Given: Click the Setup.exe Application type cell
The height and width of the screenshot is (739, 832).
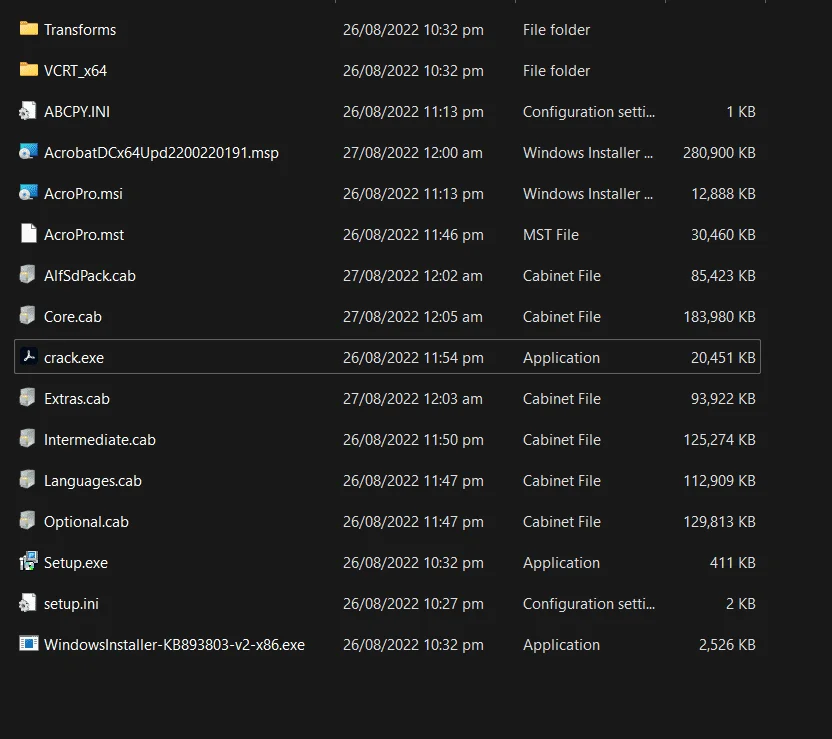Looking at the screenshot, I should [561, 562].
